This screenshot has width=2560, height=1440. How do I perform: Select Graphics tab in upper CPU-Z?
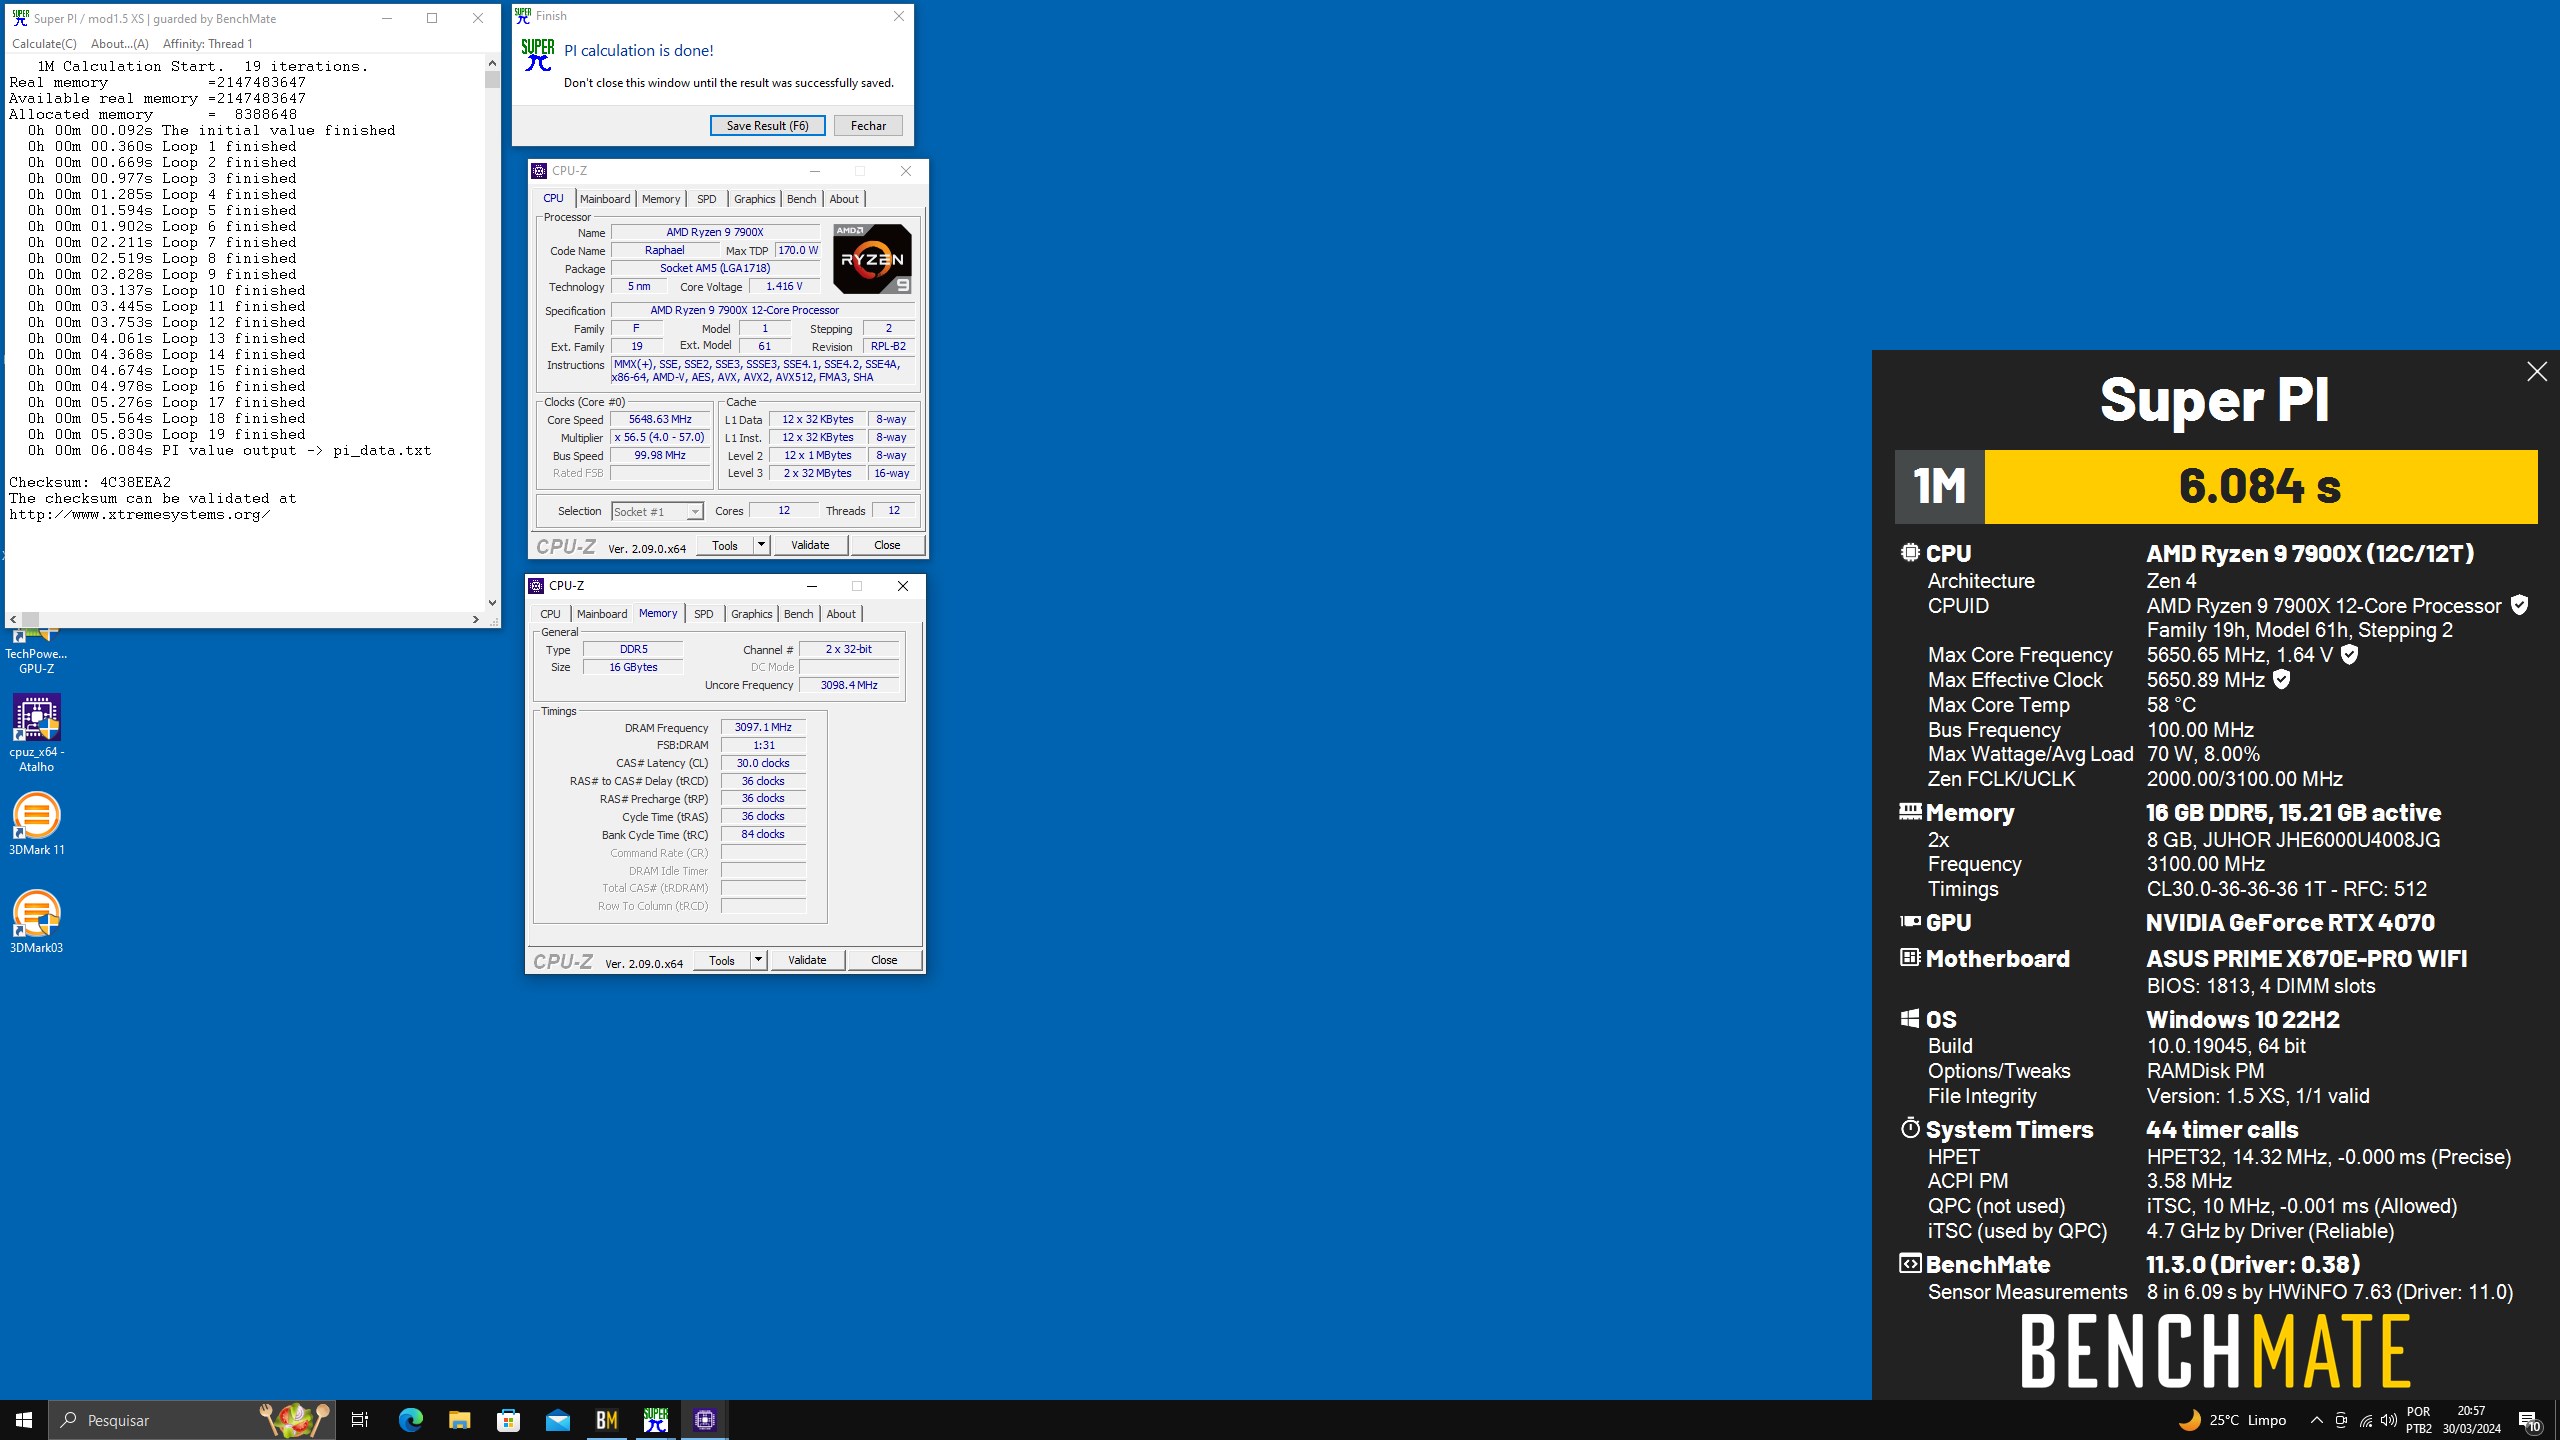click(x=754, y=199)
